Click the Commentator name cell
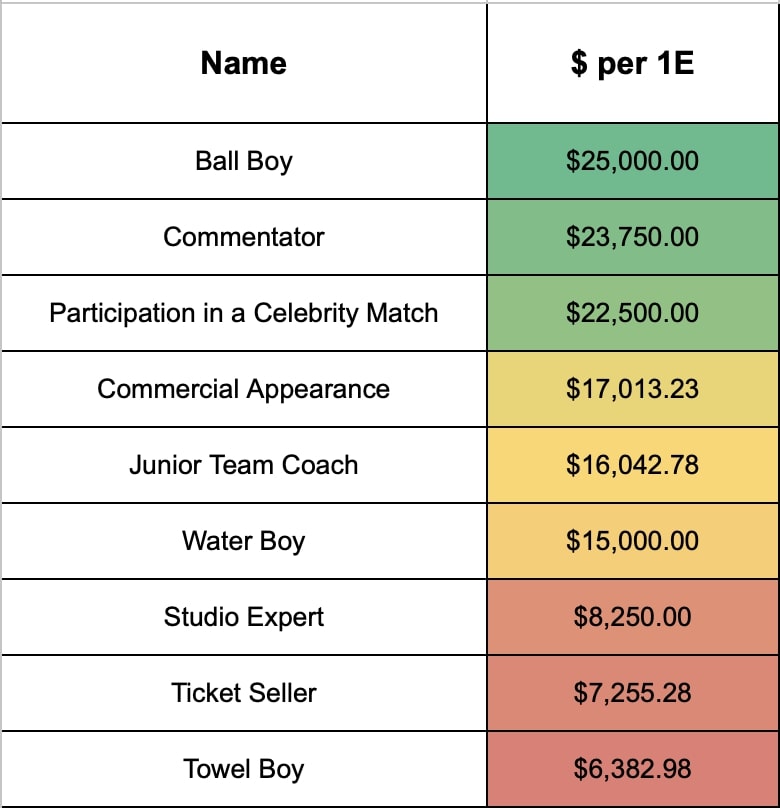 pos(244,237)
